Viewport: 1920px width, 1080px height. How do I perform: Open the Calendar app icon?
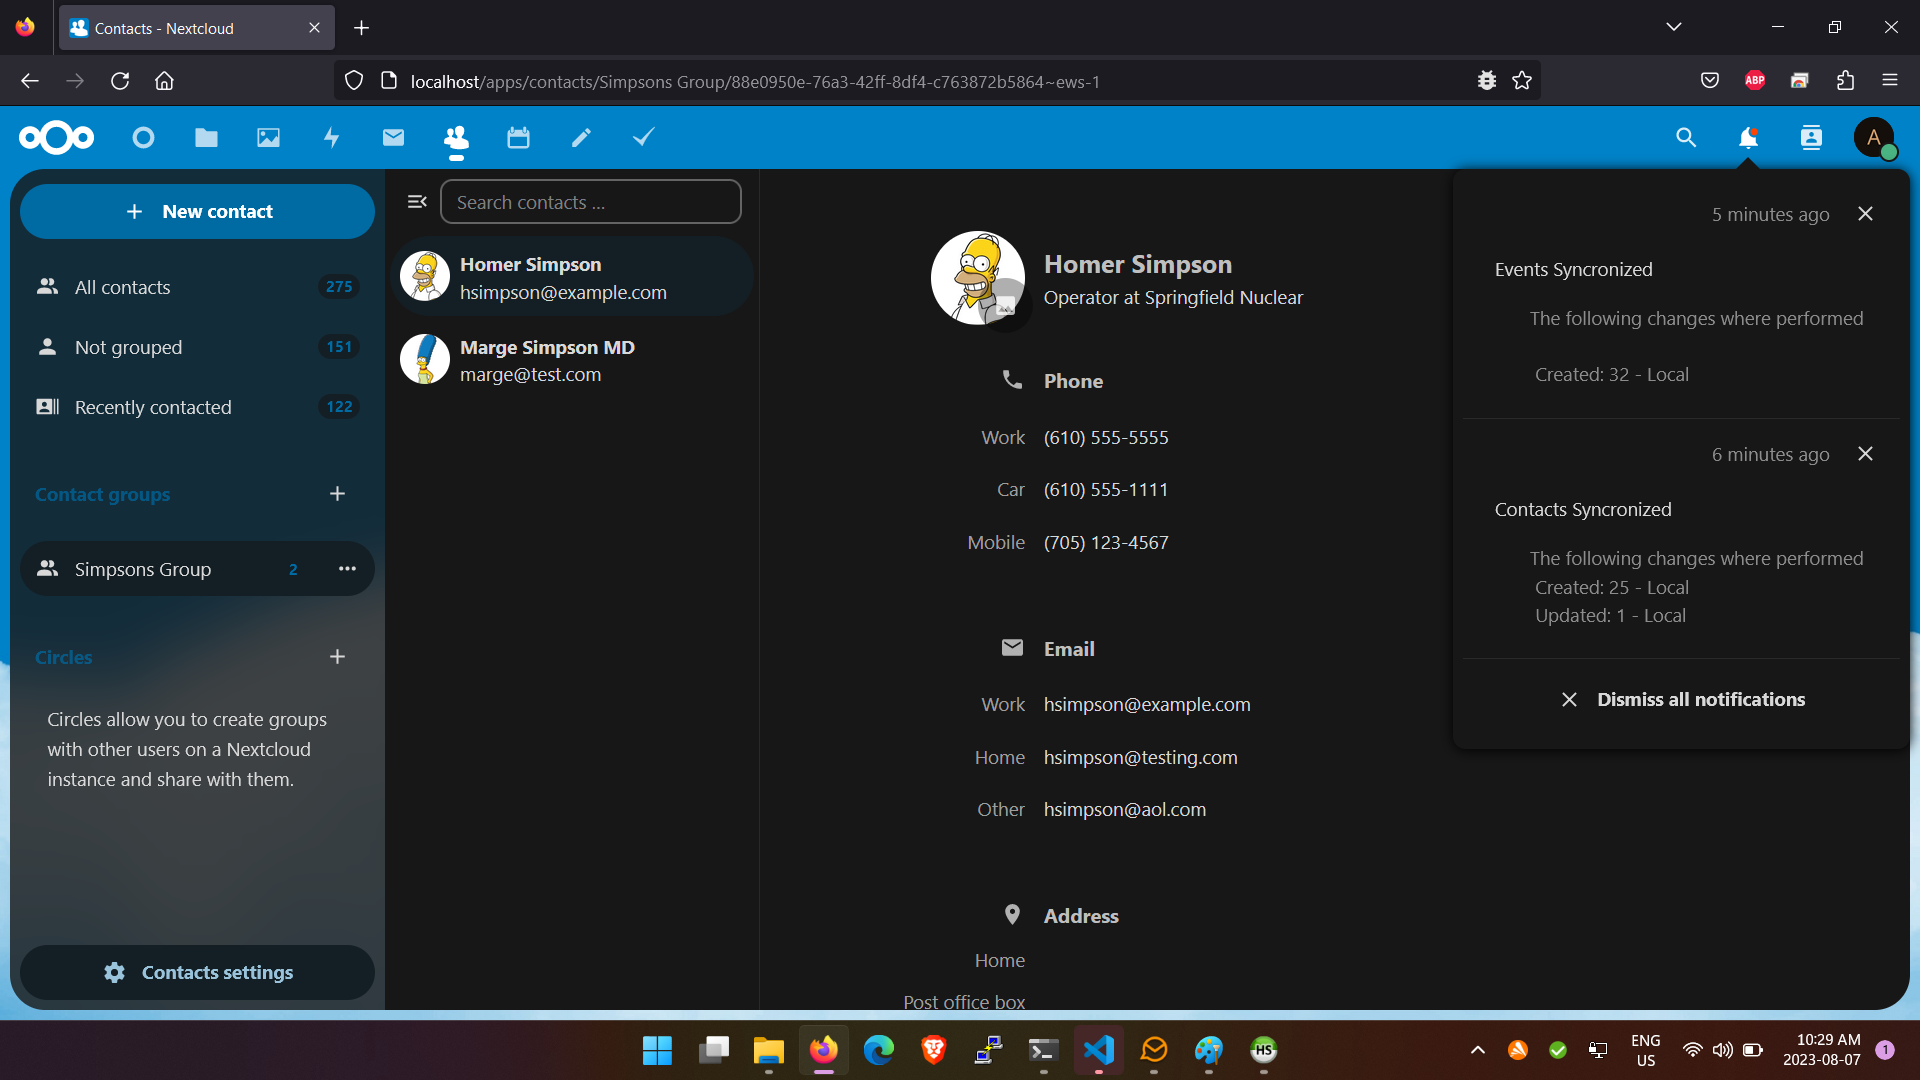(518, 138)
